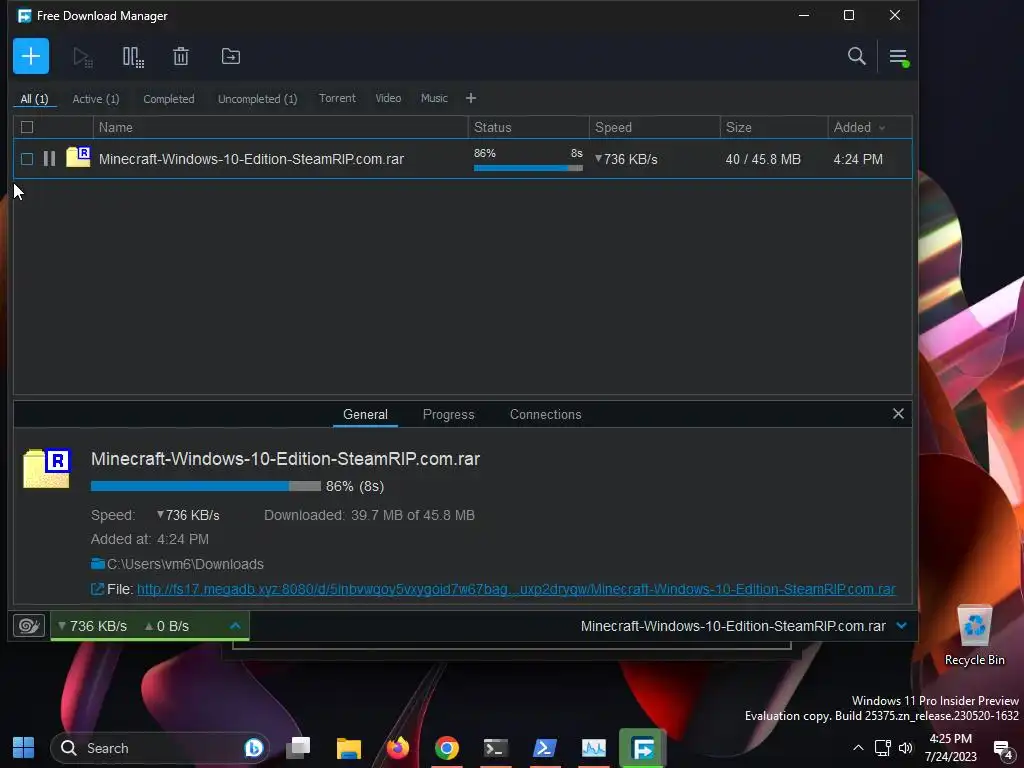Switch to Video filter
The image size is (1024, 768).
coord(388,98)
